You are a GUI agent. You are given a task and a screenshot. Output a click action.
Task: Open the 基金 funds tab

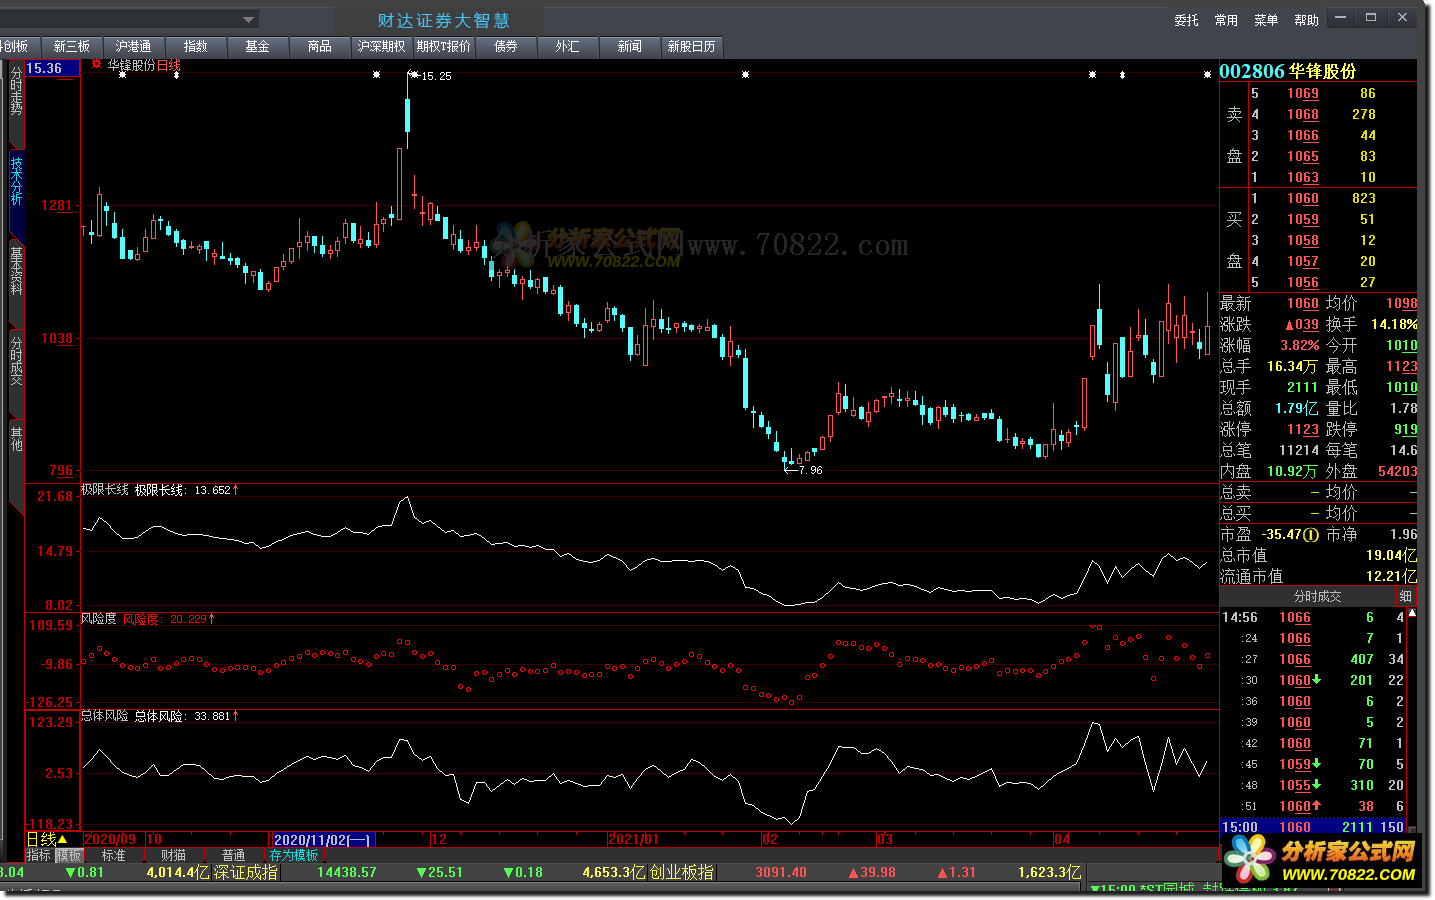(x=257, y=46)
